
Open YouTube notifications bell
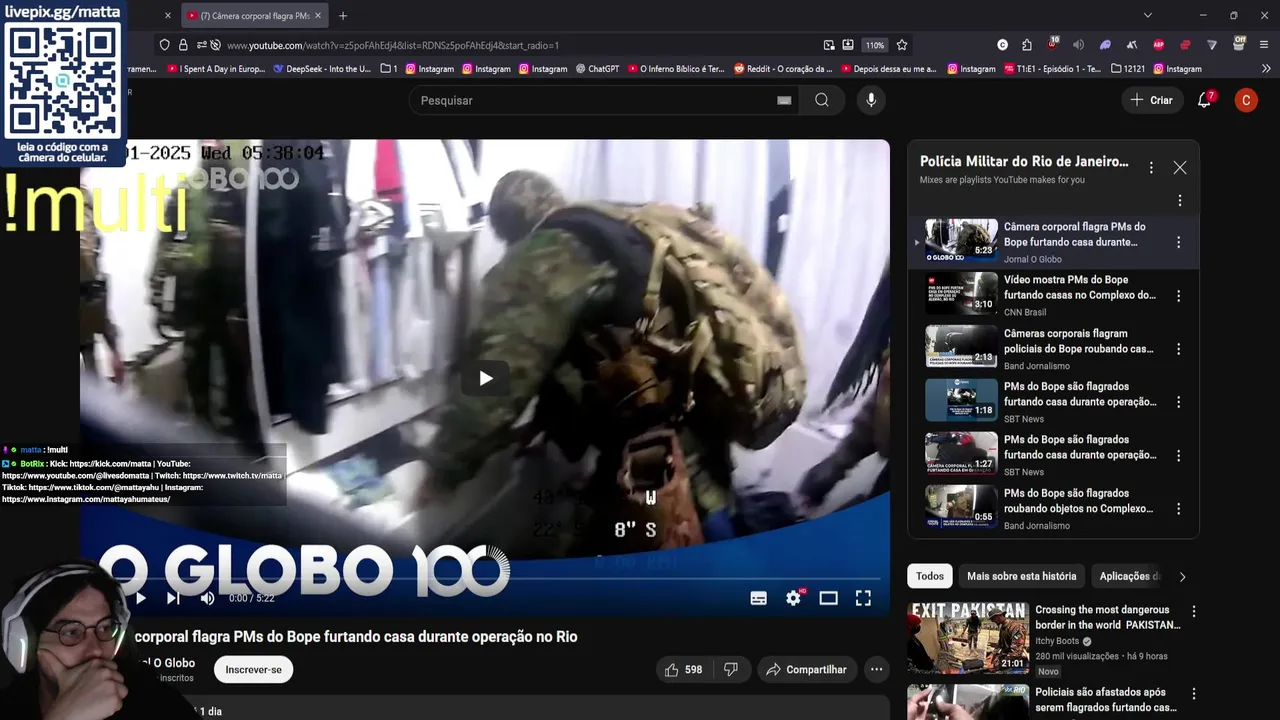(x=1205, y=100)
